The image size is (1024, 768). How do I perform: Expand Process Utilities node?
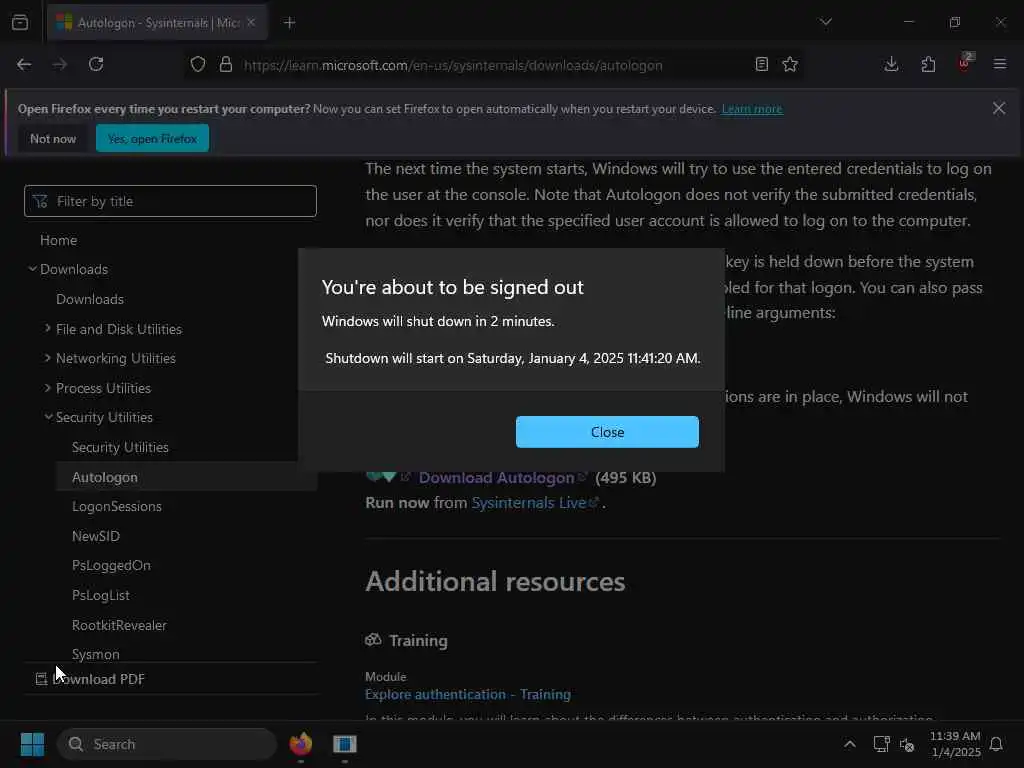tap(47, 388)
